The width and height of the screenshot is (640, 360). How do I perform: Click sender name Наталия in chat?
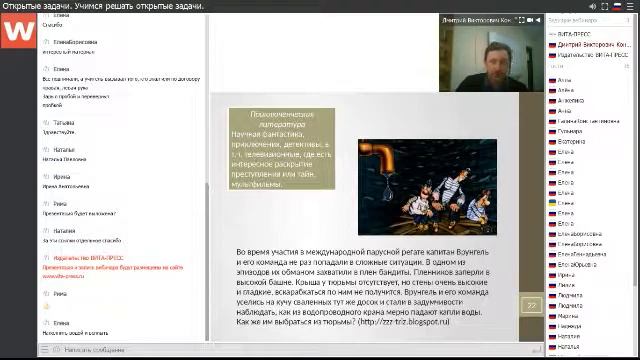click(x=64, y=231)
